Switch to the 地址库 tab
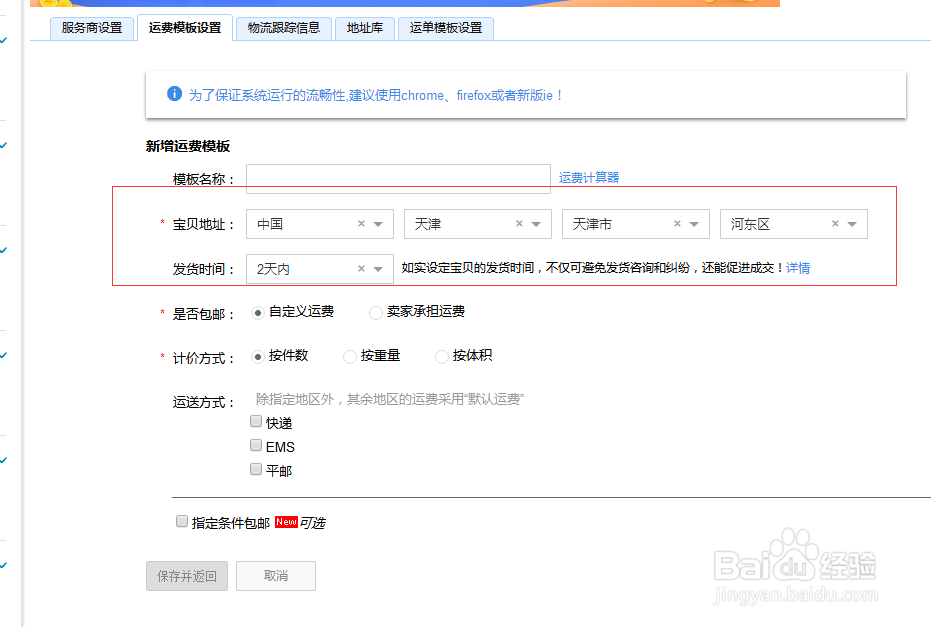The width and height of the screenshot is (931, 627). click(x=365, y=29)
